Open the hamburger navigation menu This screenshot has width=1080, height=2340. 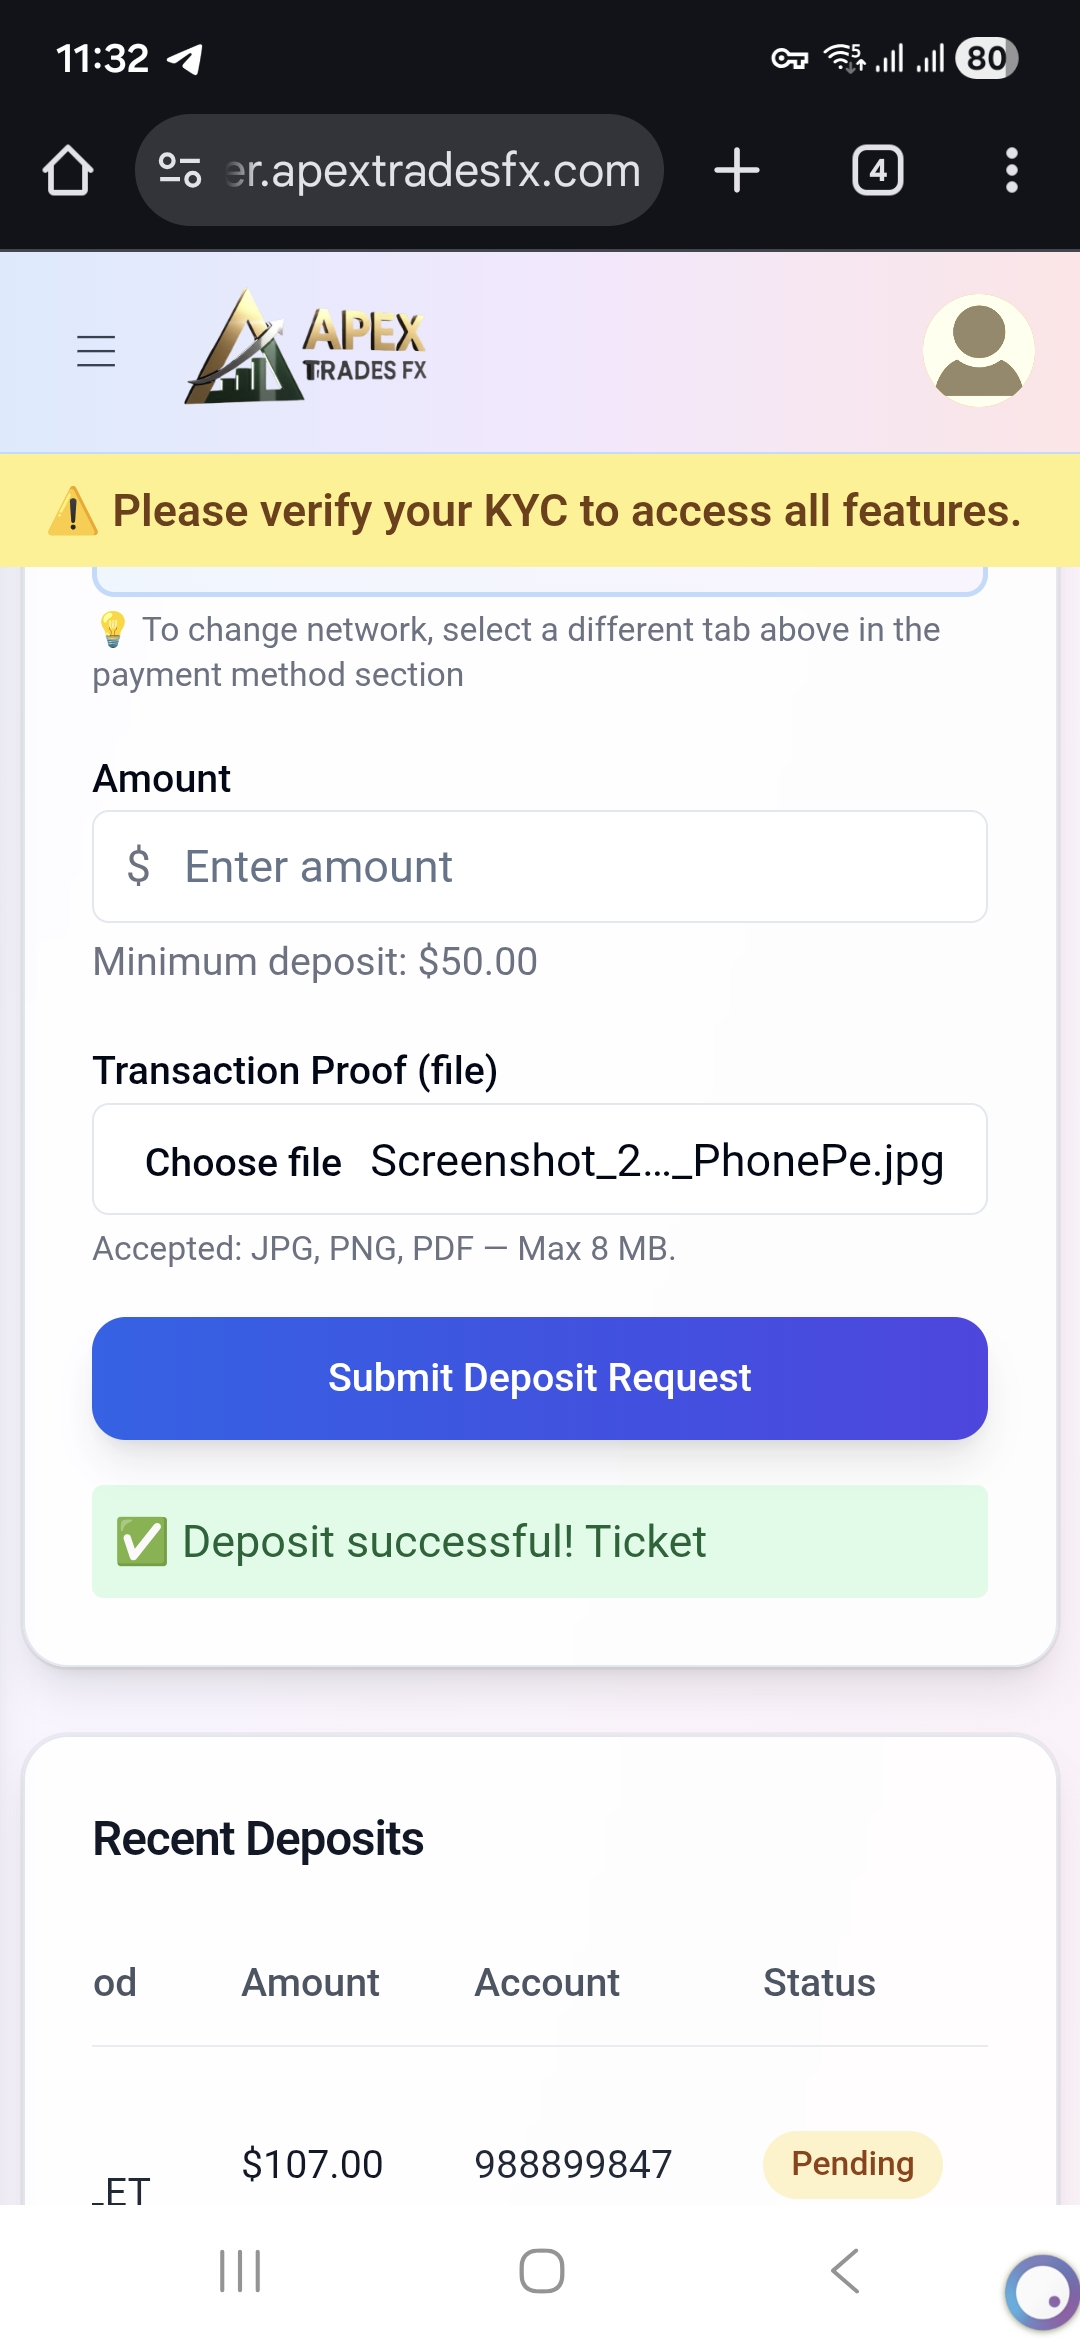[x=96, y=351]
